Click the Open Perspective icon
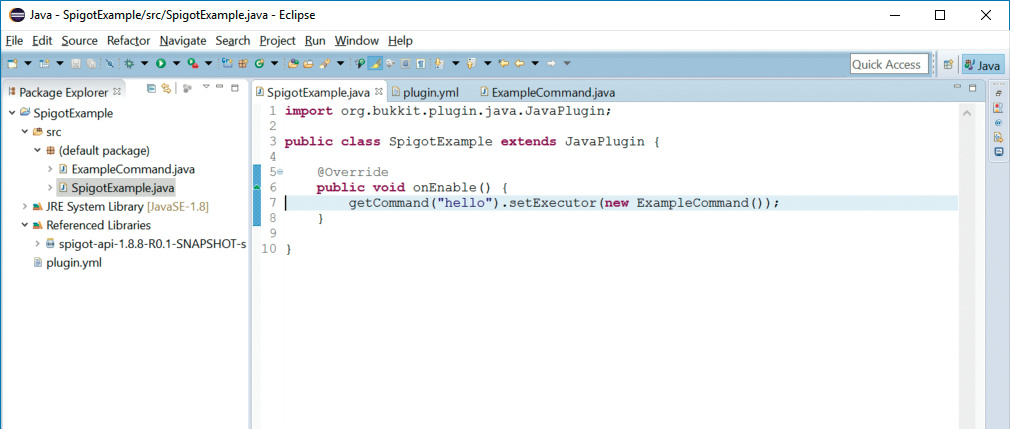 (x=948, y=64)
